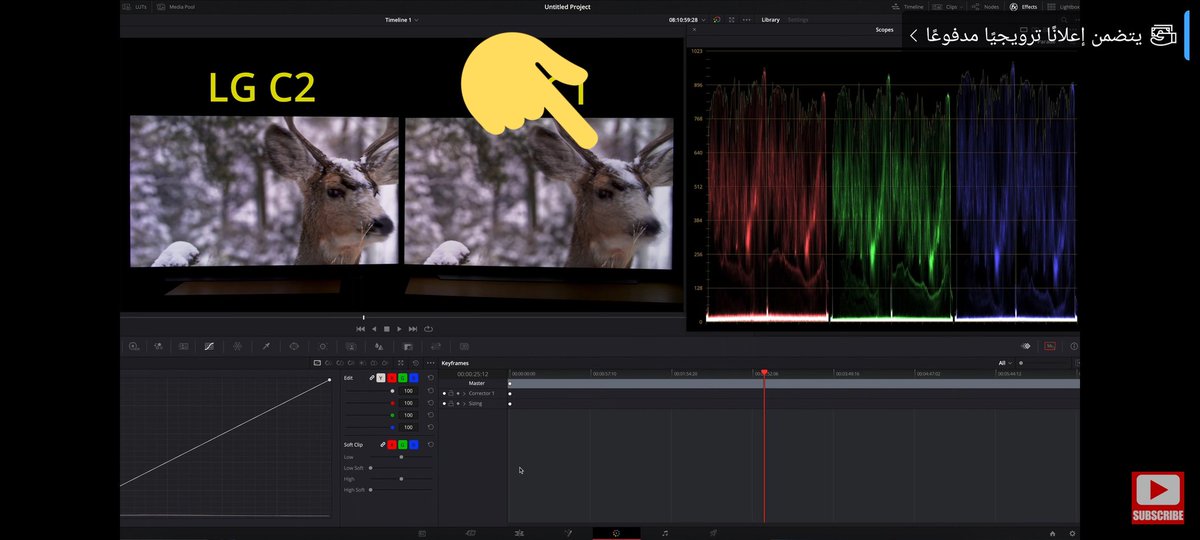The height and width of the screenshot is (540, 1200).
Task: Click the viewer timecode 08:10:59:28
Action: pos(684,20)
